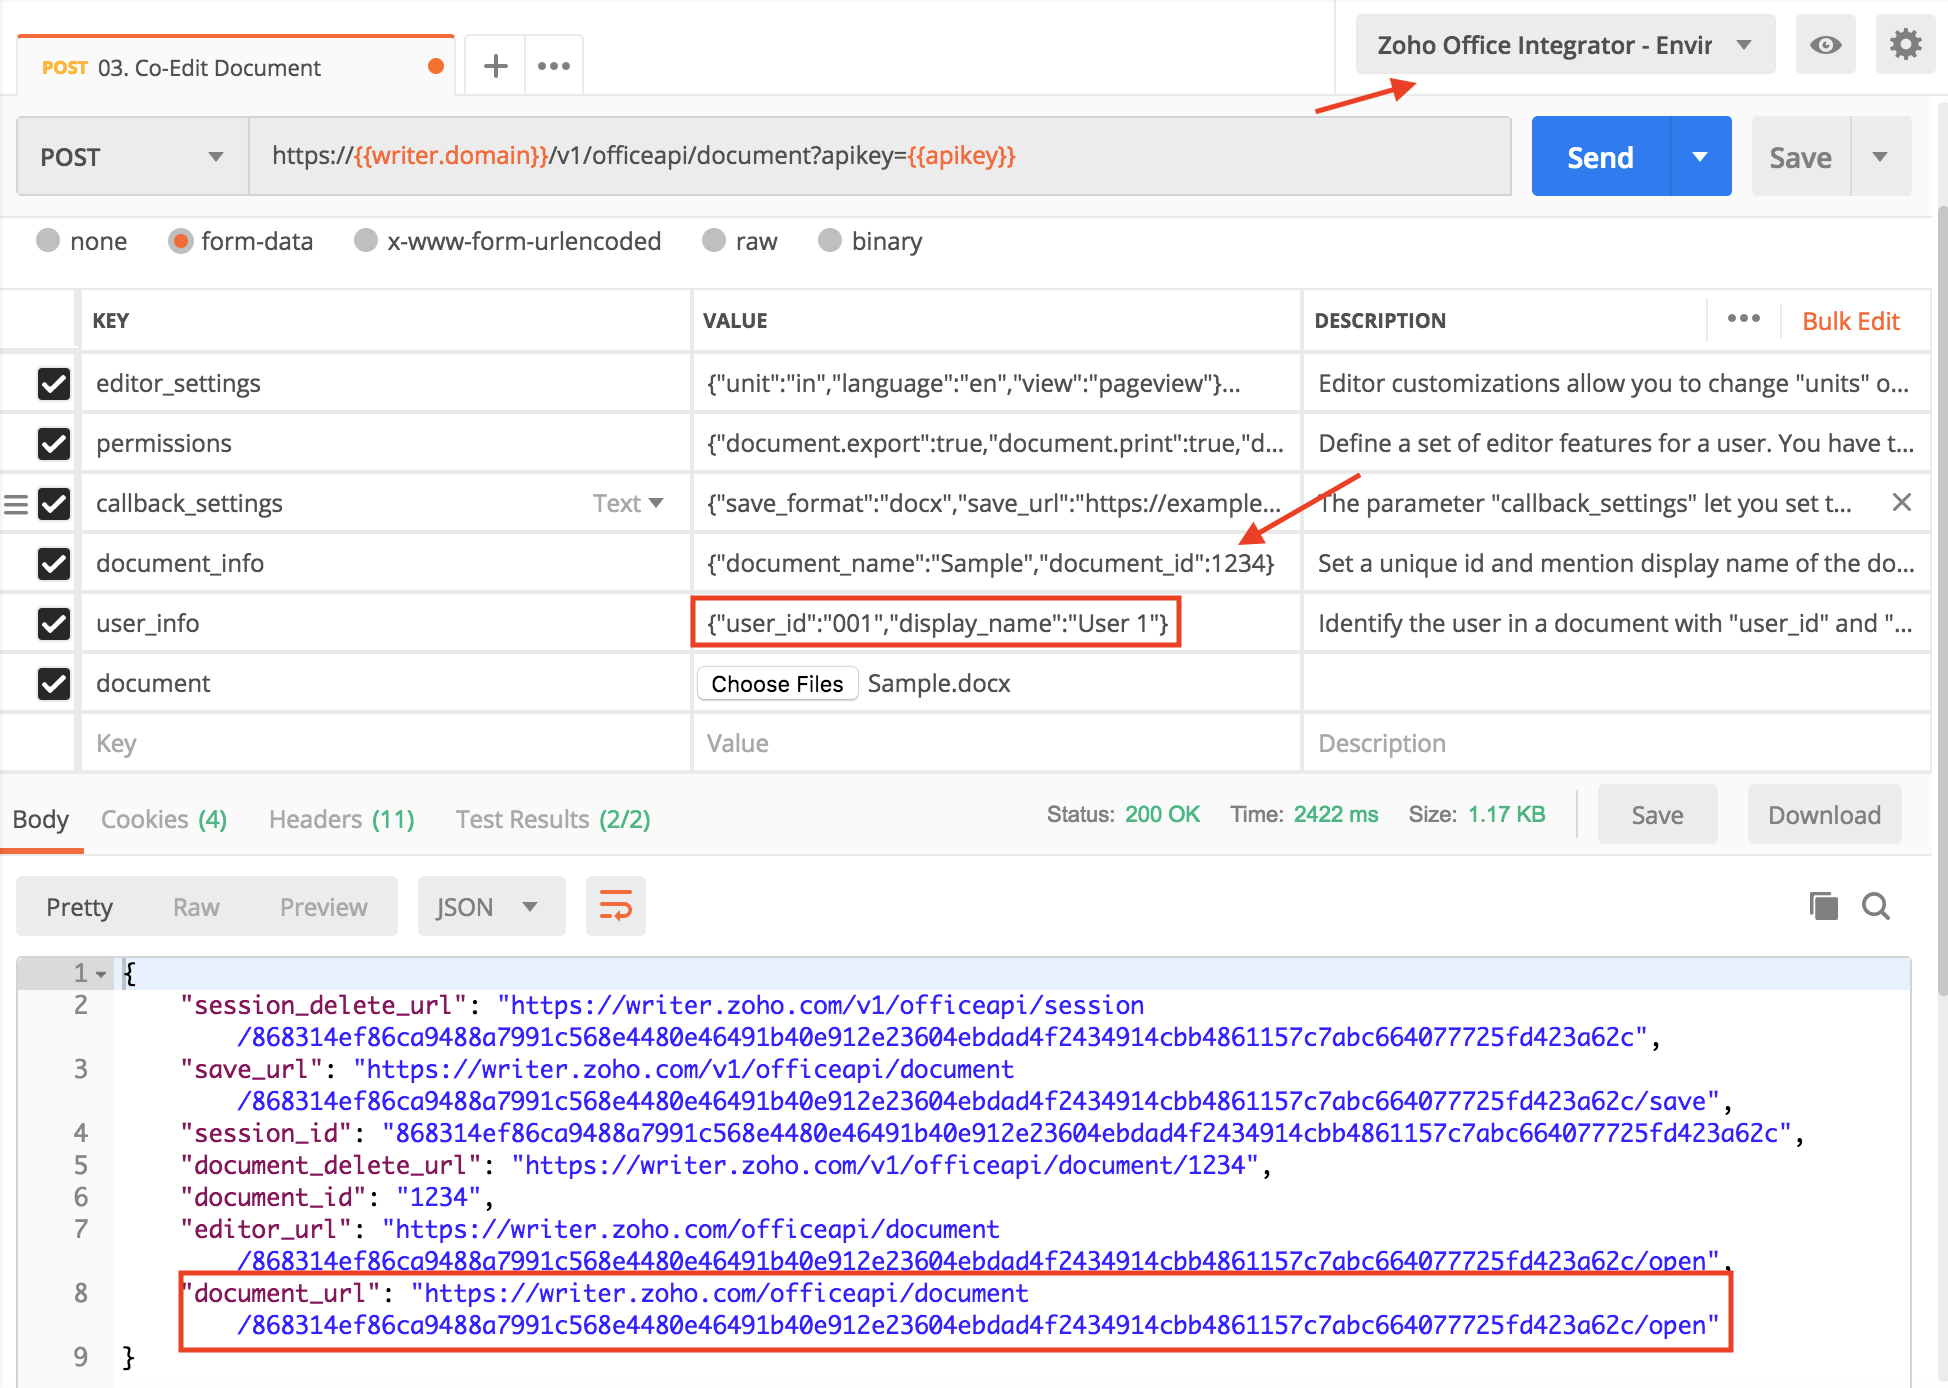Copy response body to clipboard icon
1948x1388 pixels.
point(1823,907)
